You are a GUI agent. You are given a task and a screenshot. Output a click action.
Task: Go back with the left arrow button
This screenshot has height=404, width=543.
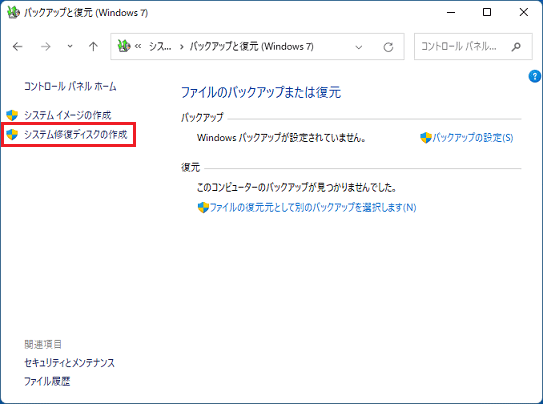[17, 46]
